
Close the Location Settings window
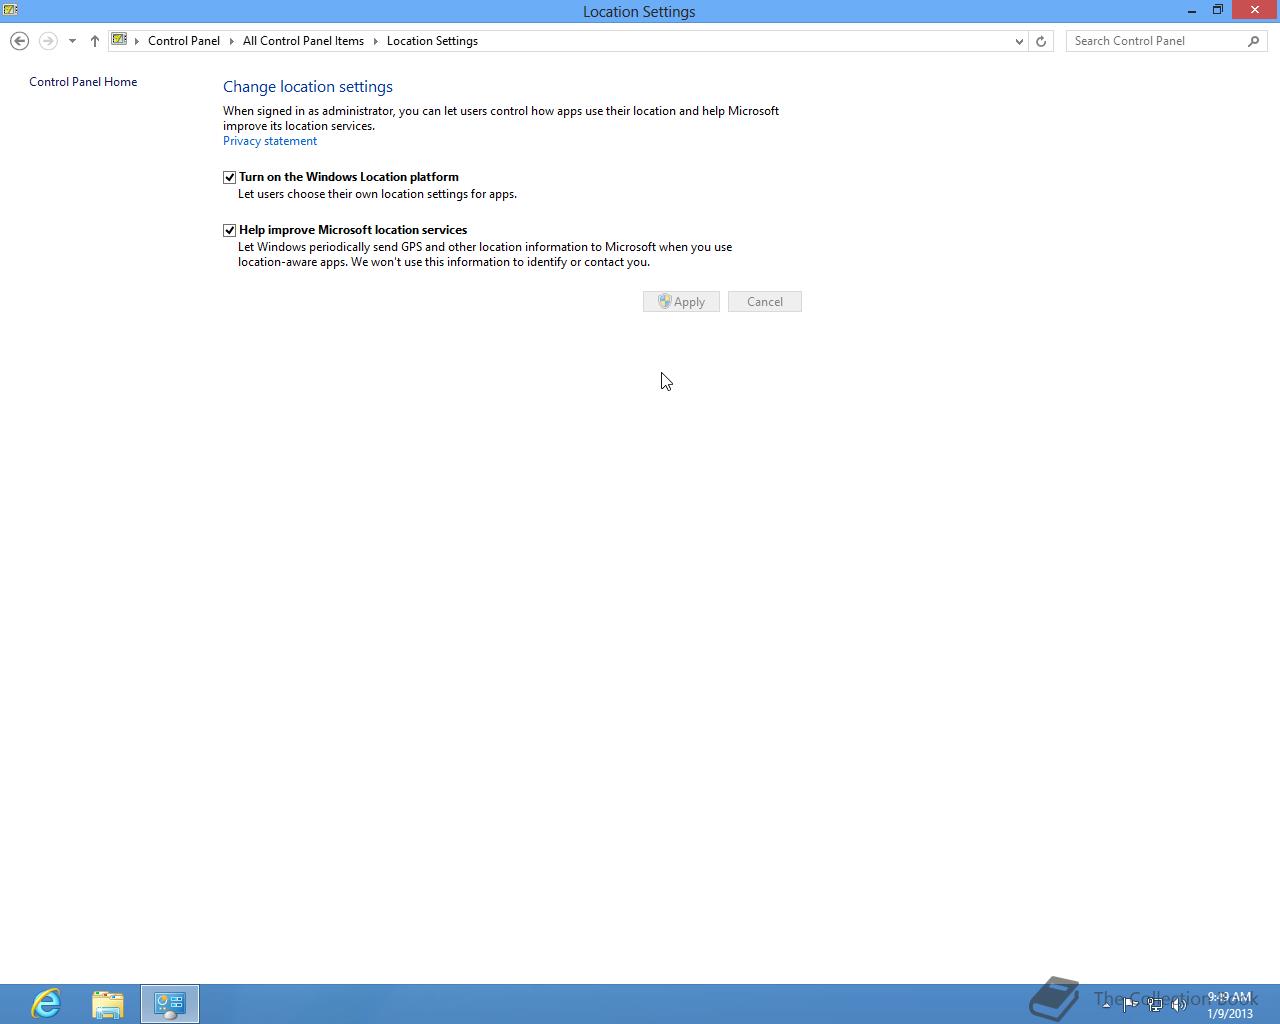(x=1255, y=10)
